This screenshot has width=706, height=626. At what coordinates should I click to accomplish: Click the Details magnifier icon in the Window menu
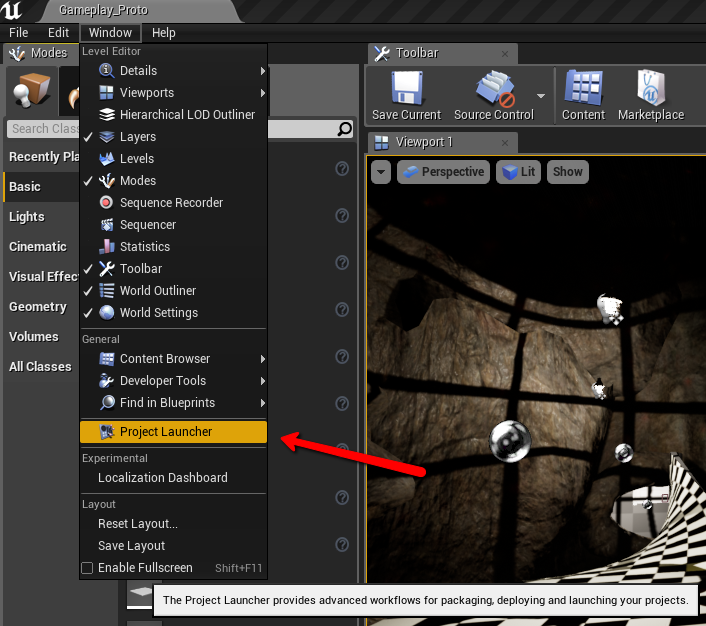tap(107, 71)
